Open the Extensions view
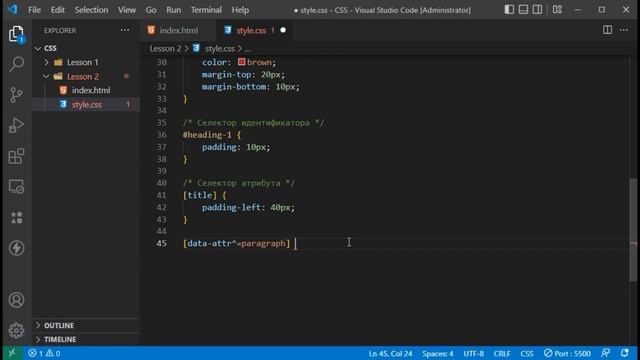640x360 pixels. coord(16,156)
